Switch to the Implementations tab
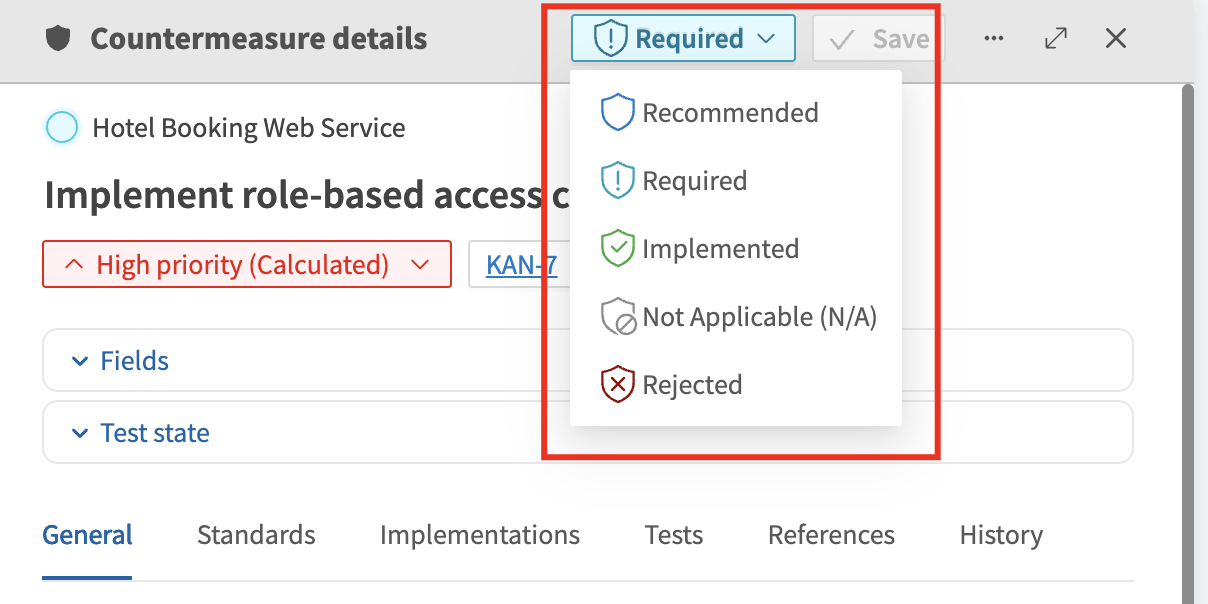This screenshot has height=604, width=1208. (x=480, y=535)
